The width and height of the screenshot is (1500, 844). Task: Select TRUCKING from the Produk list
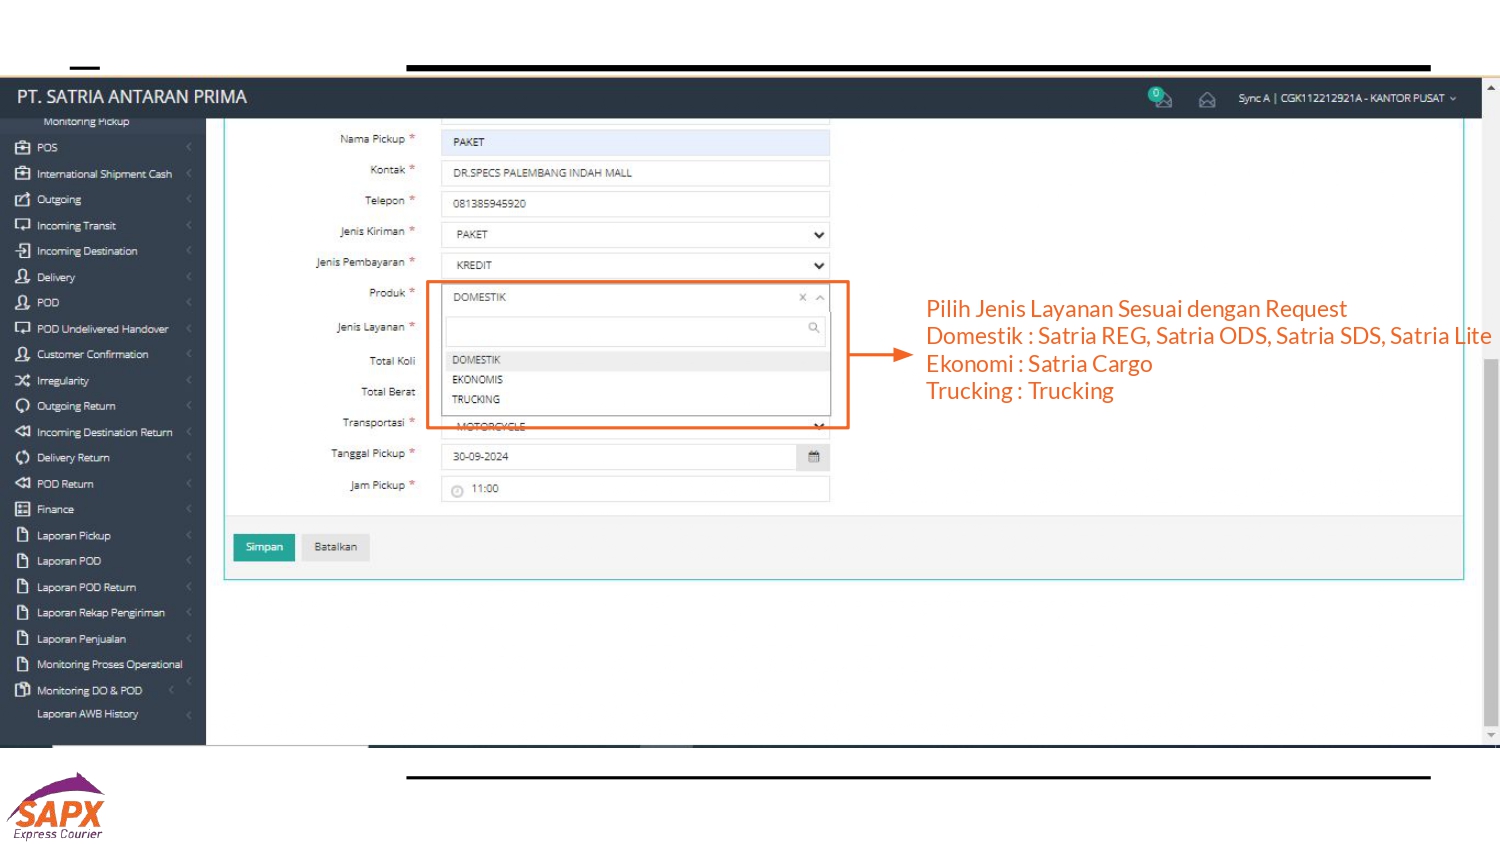coord(637,400)
